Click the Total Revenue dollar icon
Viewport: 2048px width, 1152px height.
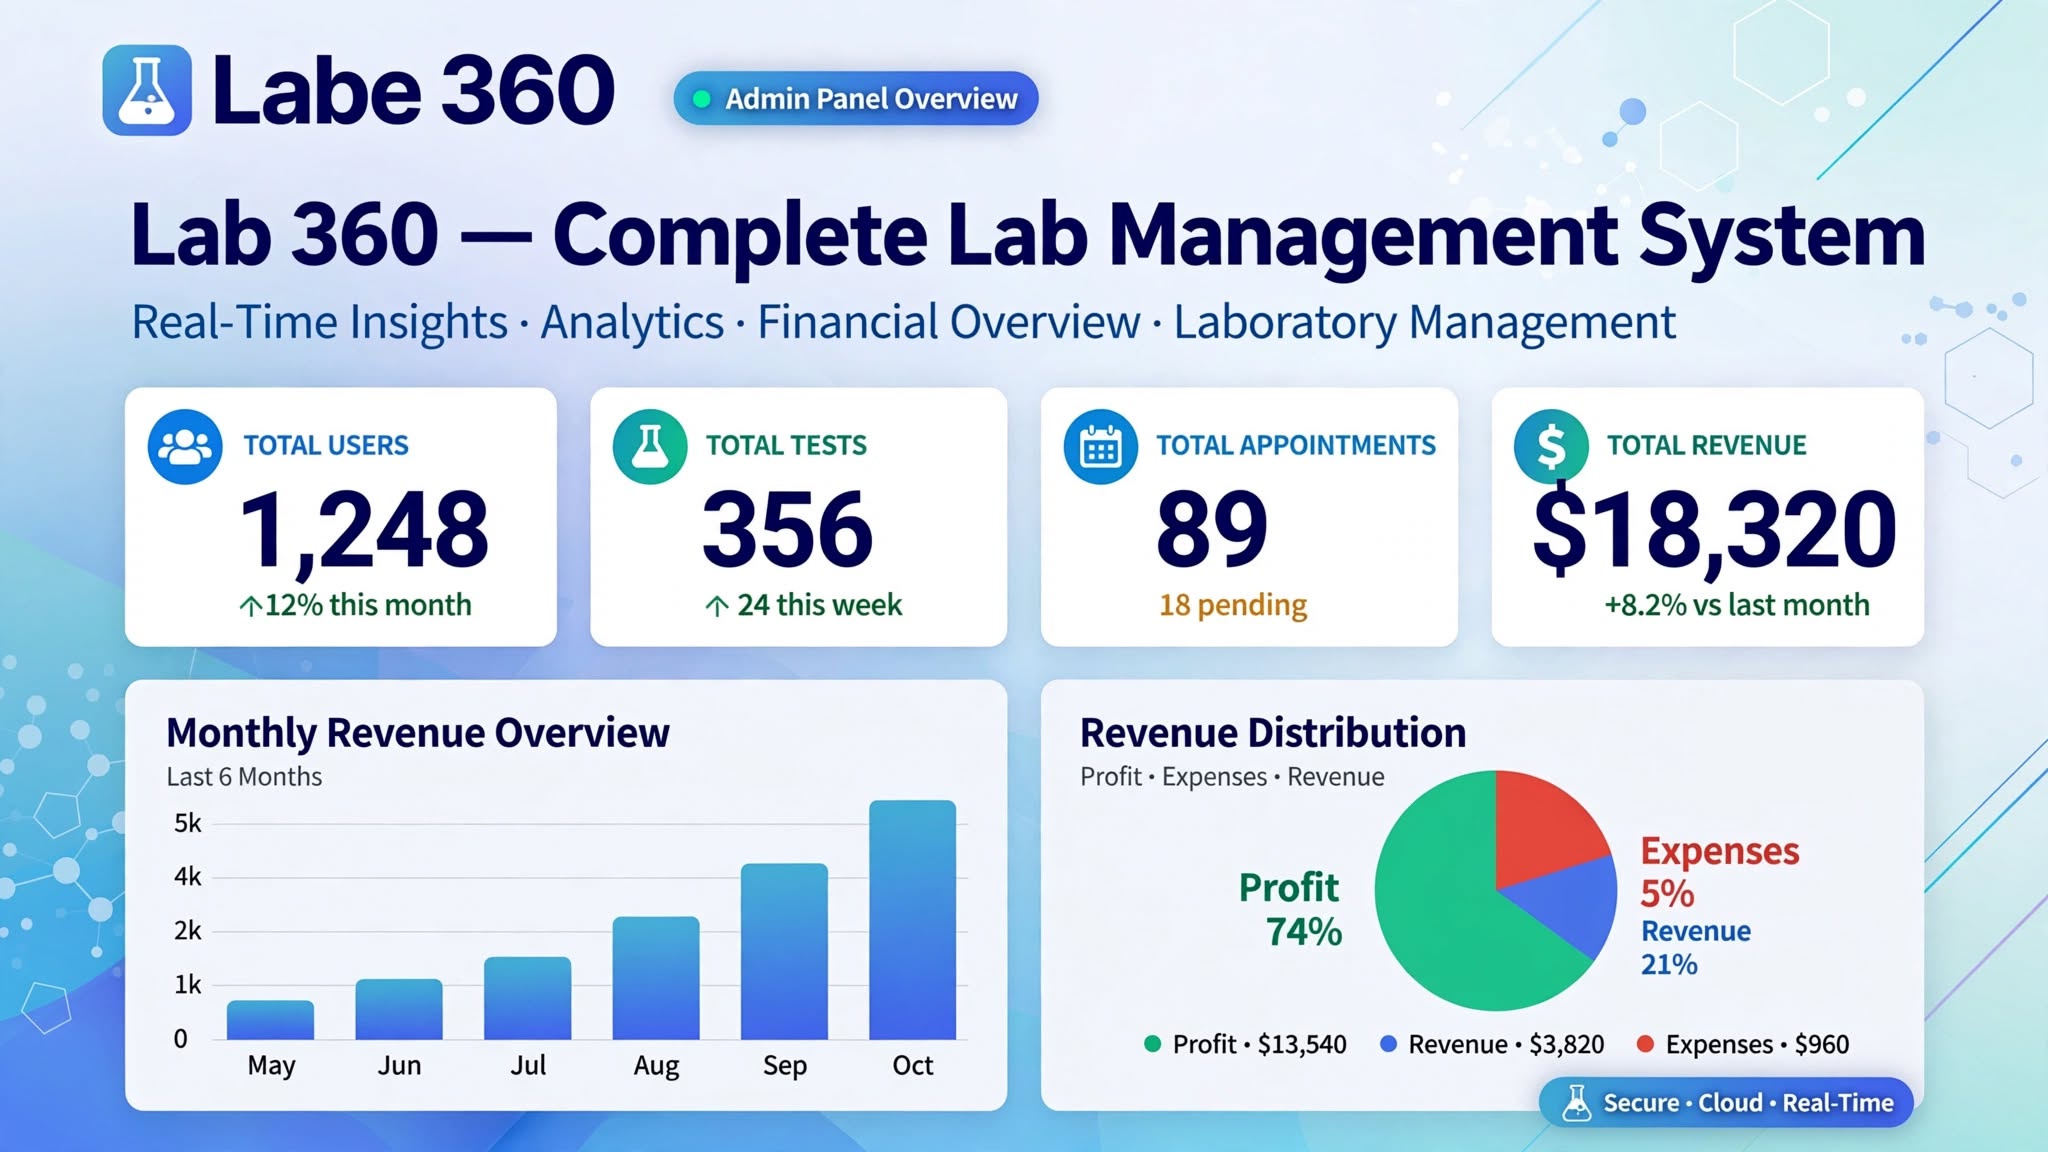(1551, 447)
